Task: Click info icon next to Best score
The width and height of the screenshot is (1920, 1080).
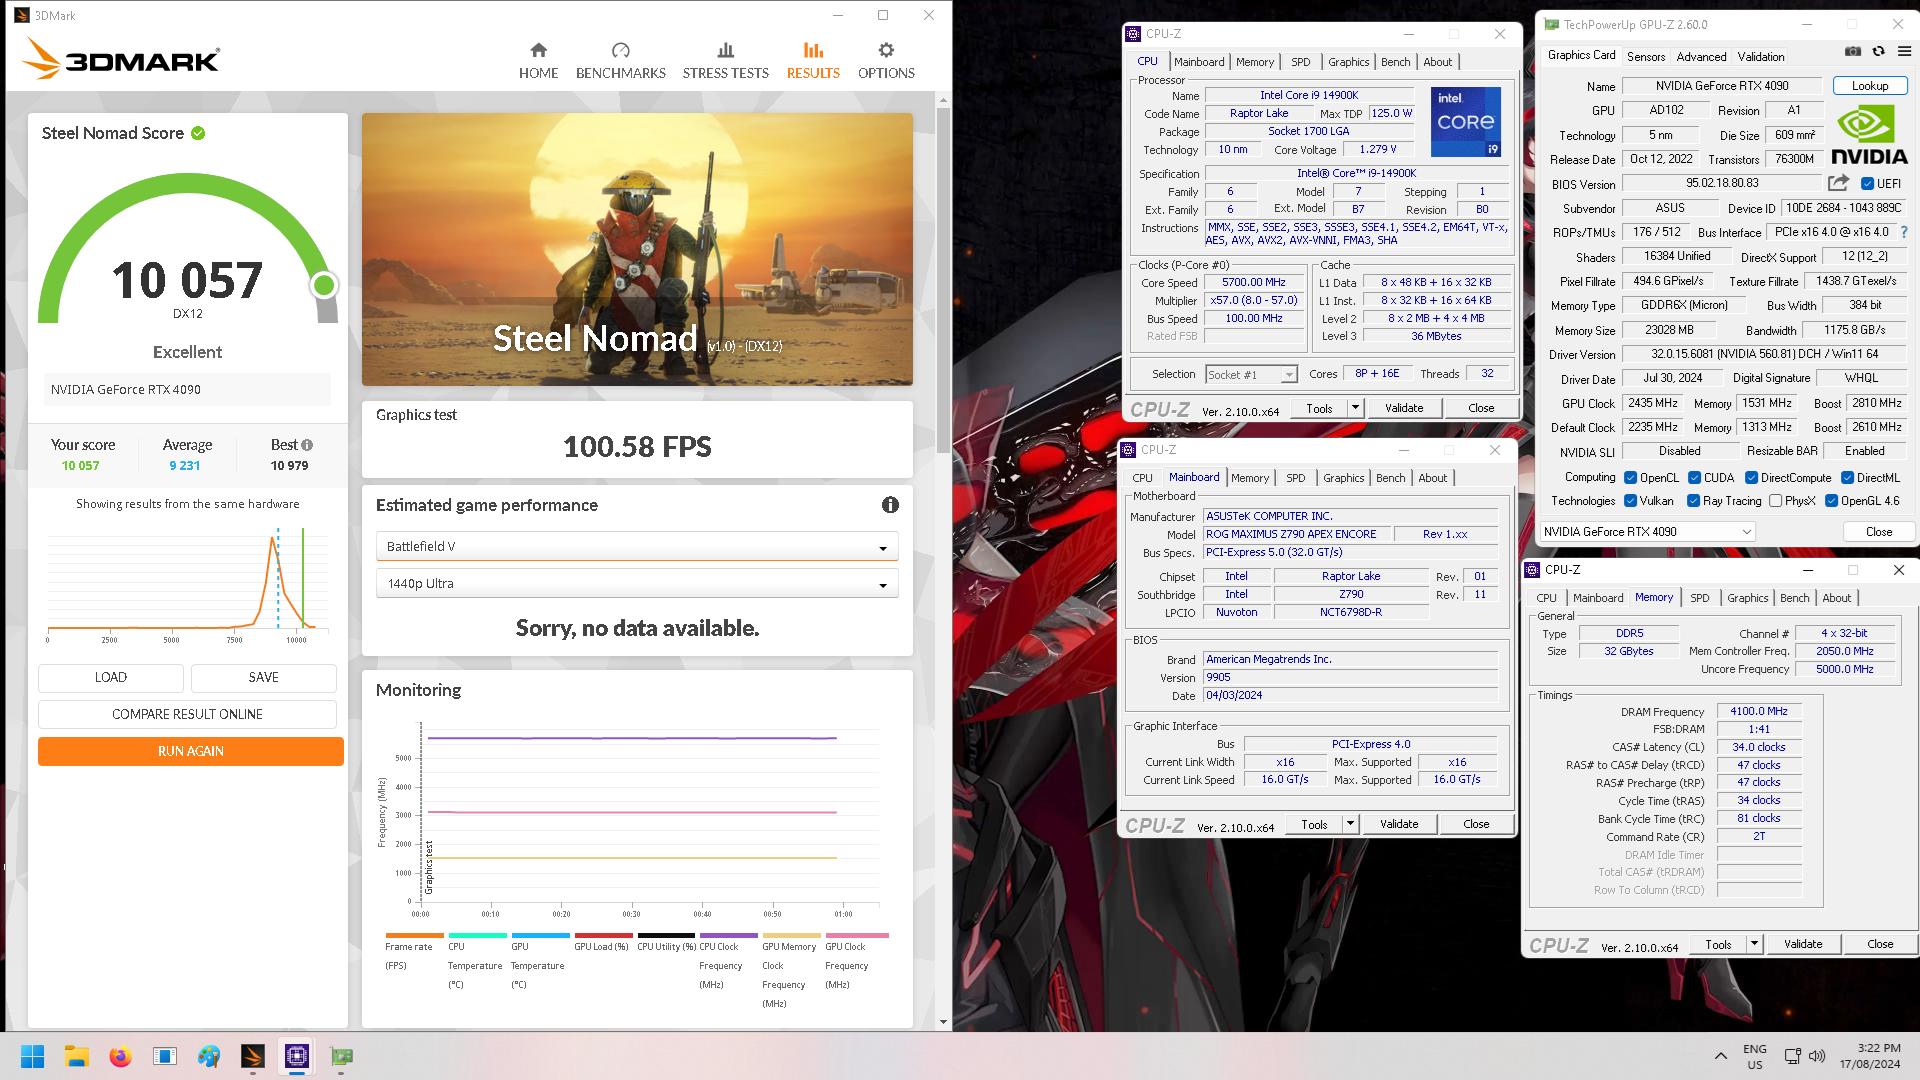Action: tap(307, 445)
